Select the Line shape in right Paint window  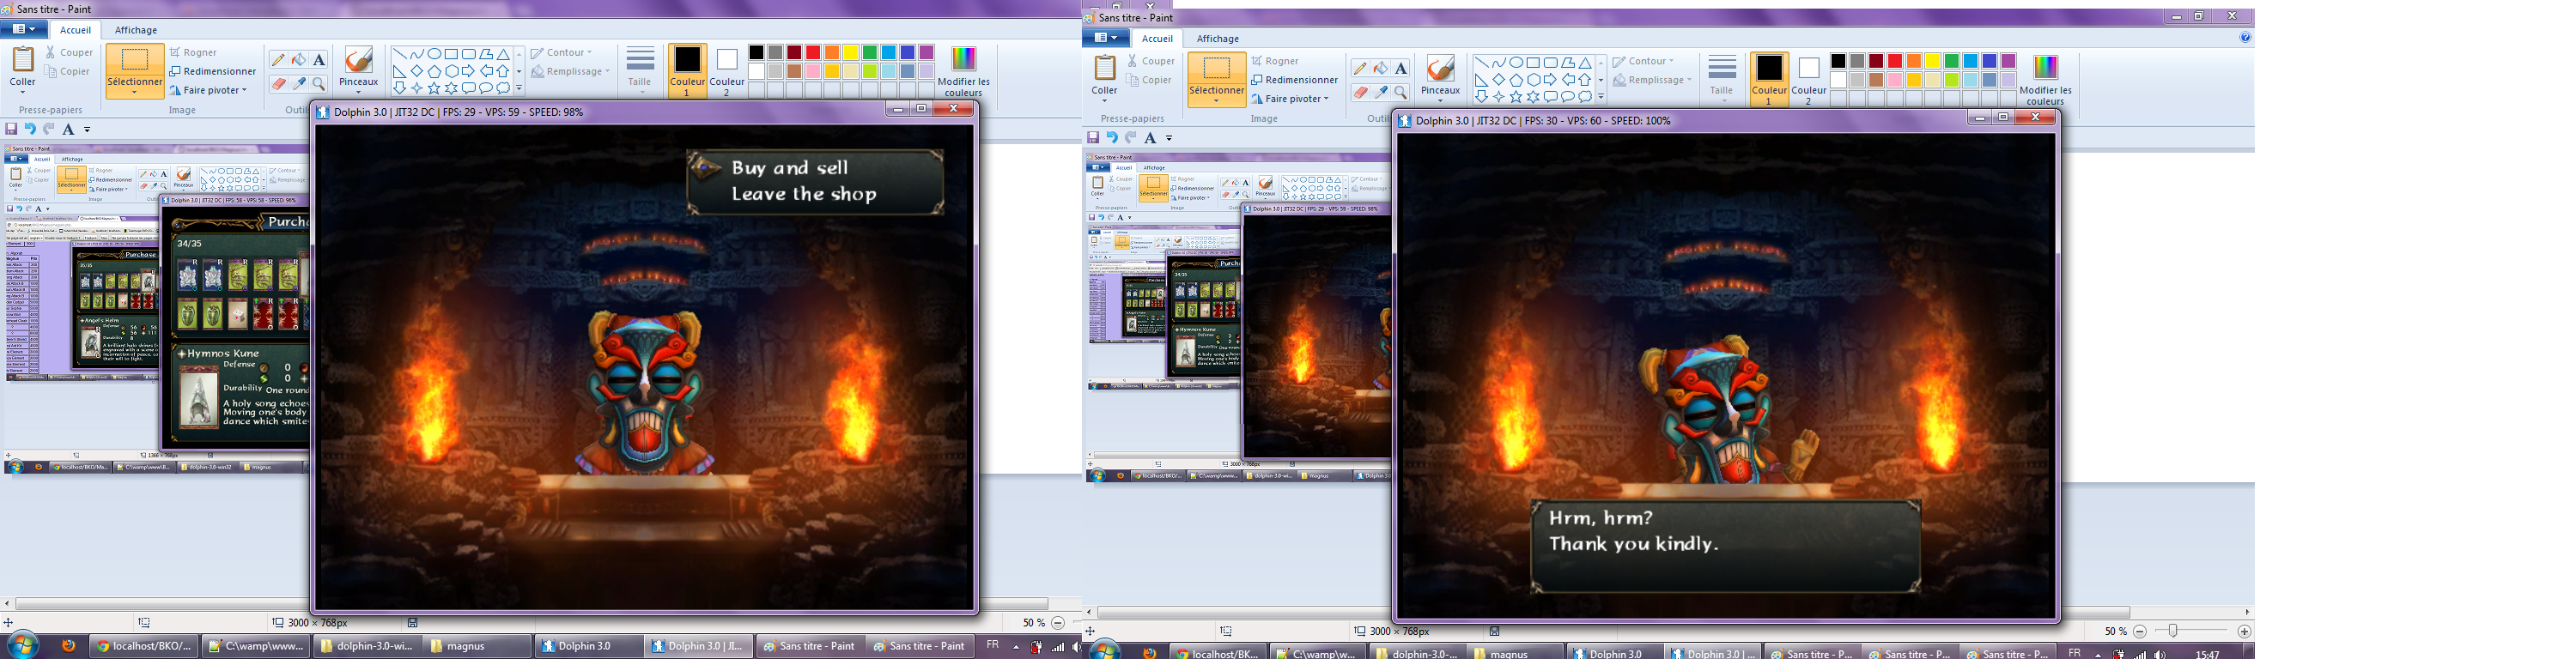click(1480, 63)
